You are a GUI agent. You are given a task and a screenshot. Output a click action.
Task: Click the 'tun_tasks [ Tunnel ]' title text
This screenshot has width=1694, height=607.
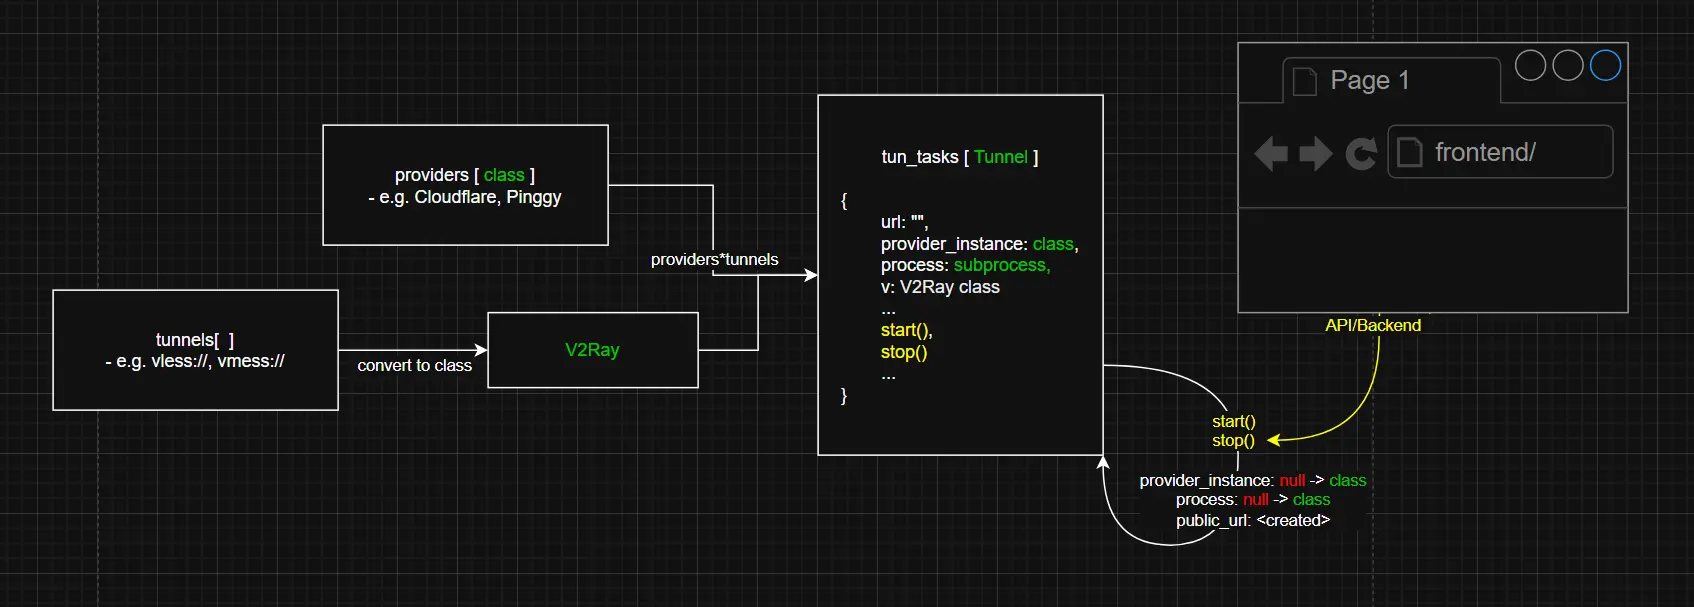[x=960, y=157]
